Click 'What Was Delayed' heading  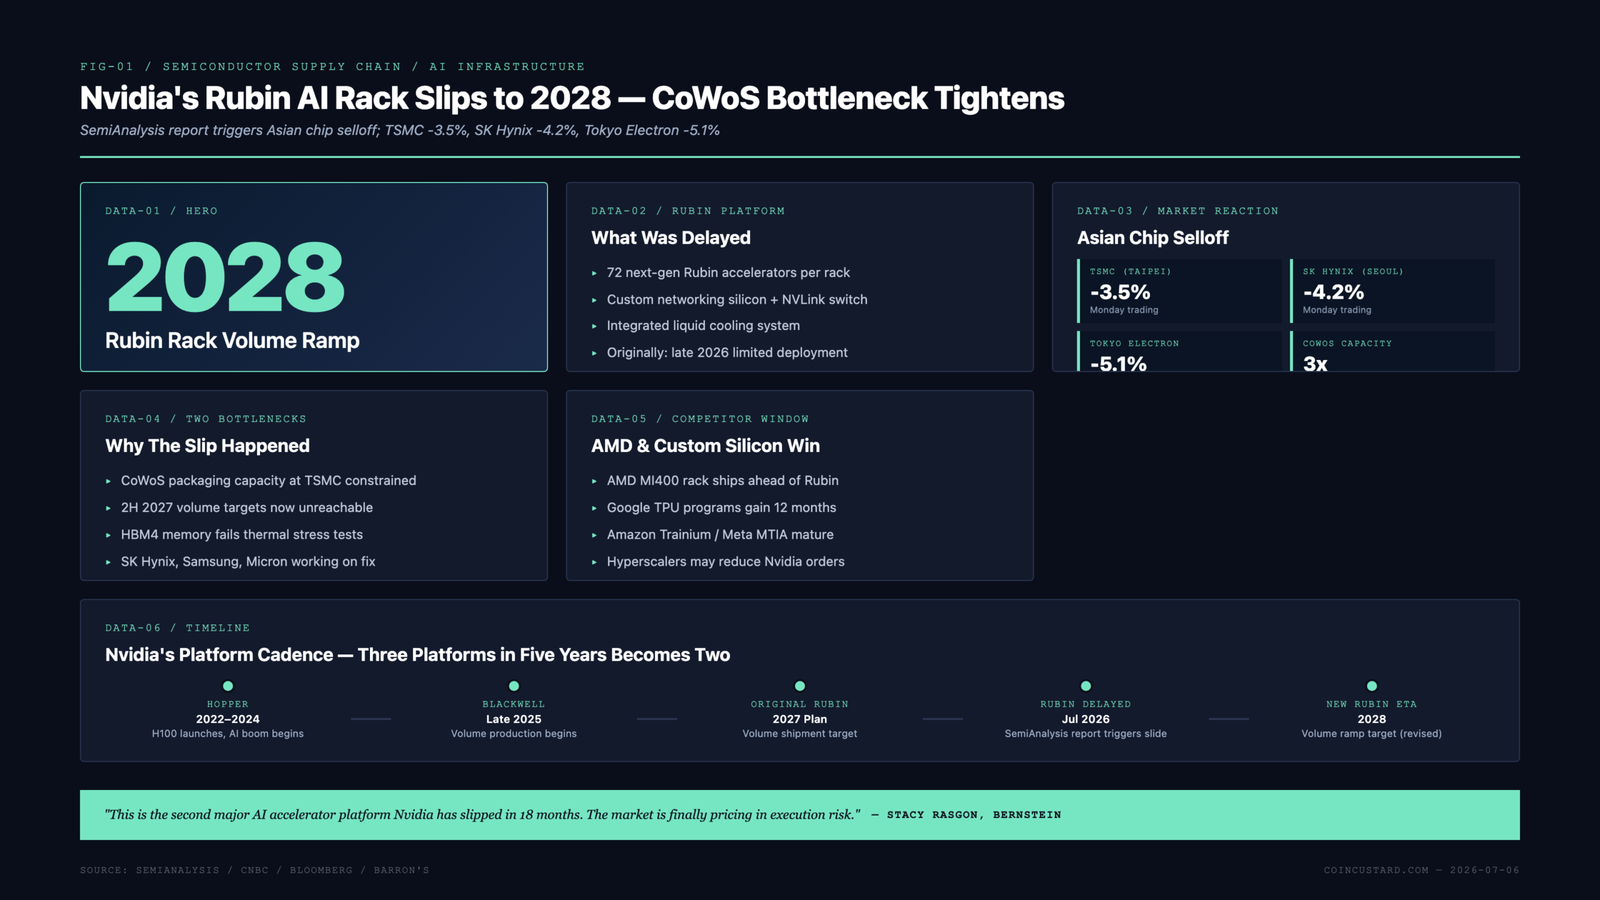(671, 238)
